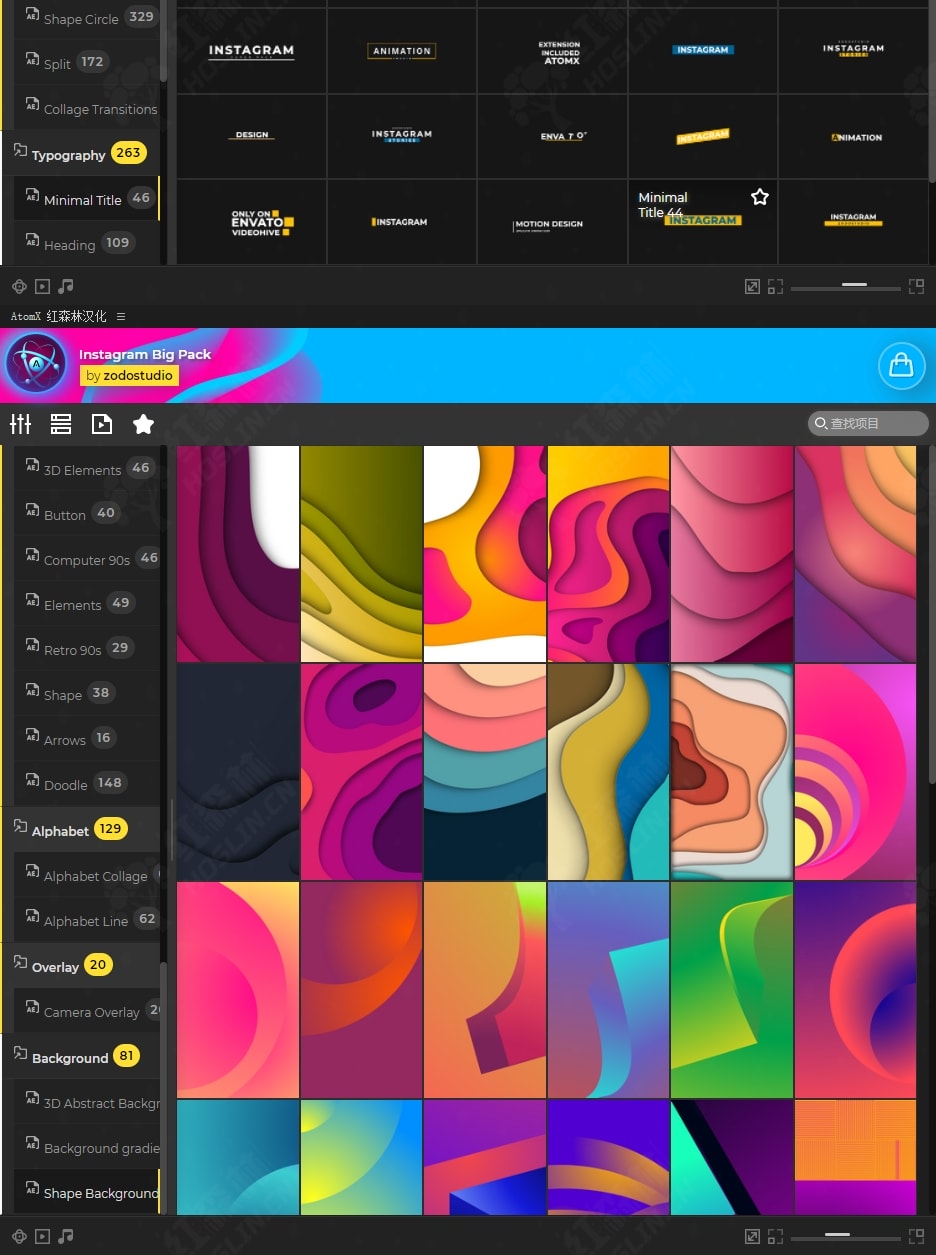Select the ONLY ON ENVATO VIDEOHIVE title thumbnail
Screen dimensions: 936x1255
click(x=252, y=222)
